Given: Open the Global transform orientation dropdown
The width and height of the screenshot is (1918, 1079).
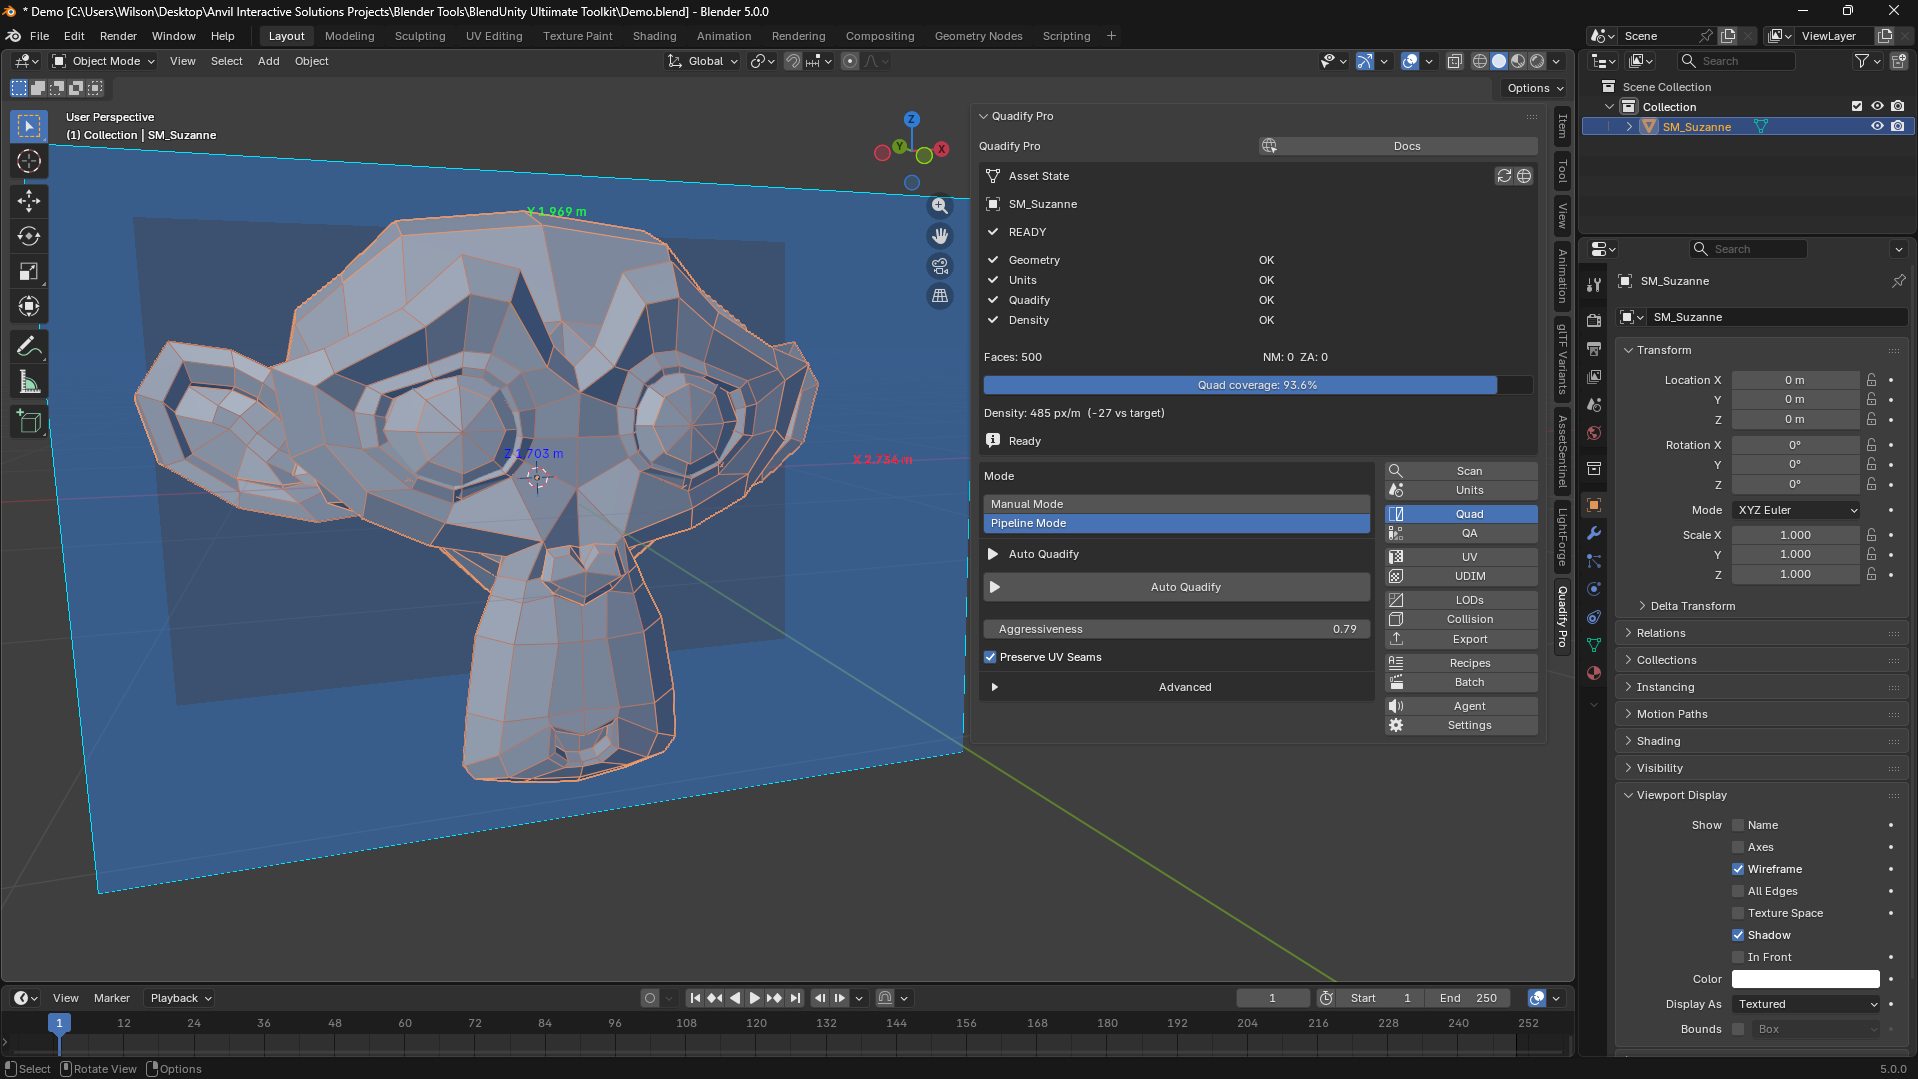Looking at the screenshot, I should (x=704, y=61).
